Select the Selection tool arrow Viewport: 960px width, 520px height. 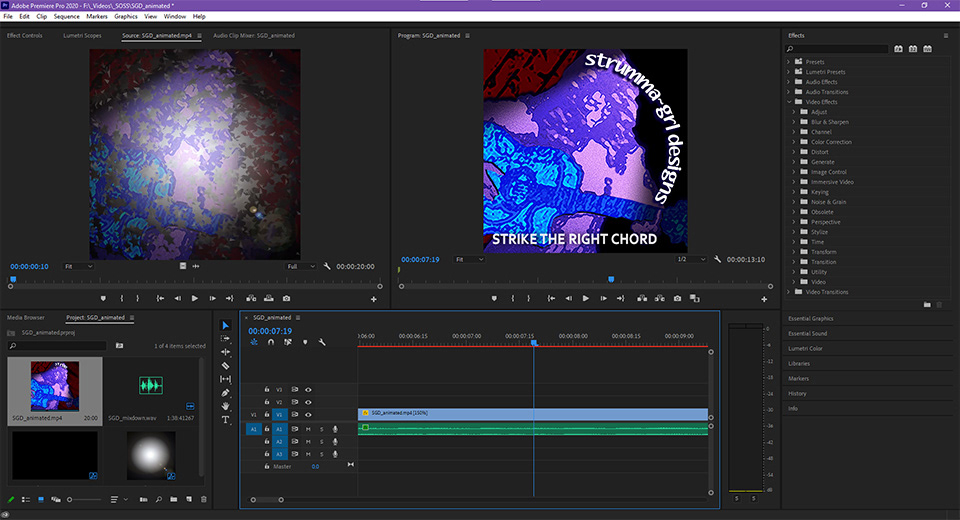225,325
